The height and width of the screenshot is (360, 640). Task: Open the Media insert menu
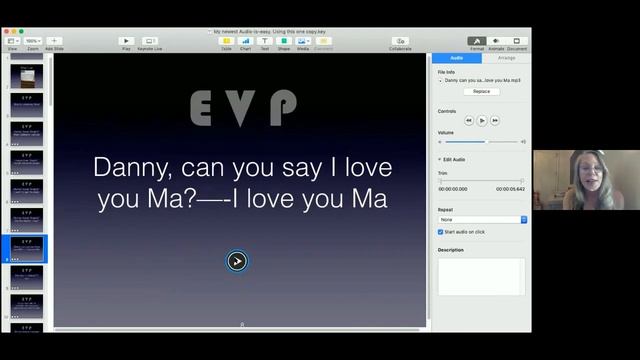[x=303, y=41]
